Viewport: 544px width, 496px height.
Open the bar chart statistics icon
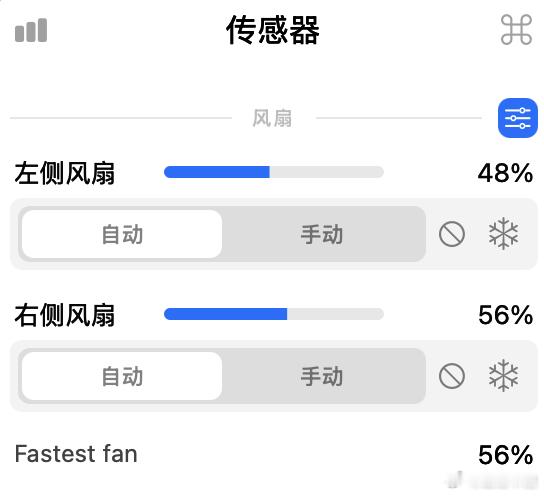coord(31,30)
